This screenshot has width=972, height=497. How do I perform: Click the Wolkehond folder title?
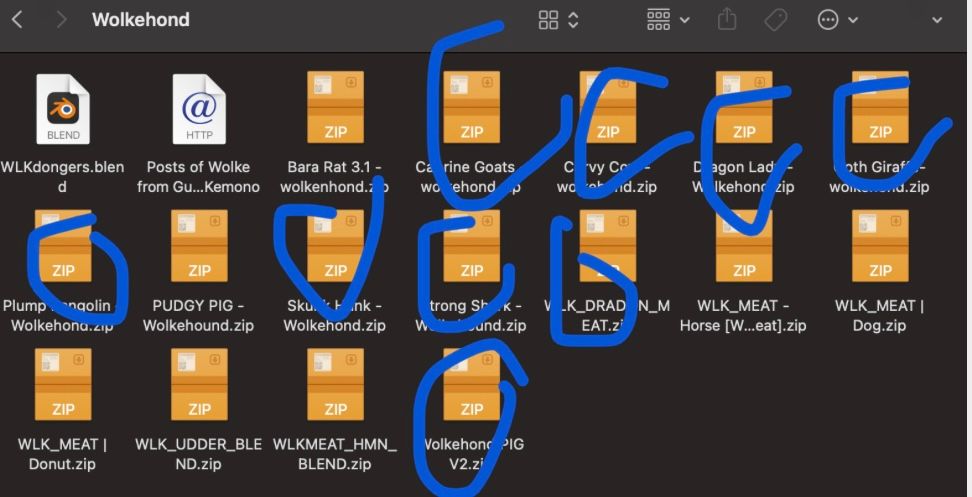tap(141, 20)
